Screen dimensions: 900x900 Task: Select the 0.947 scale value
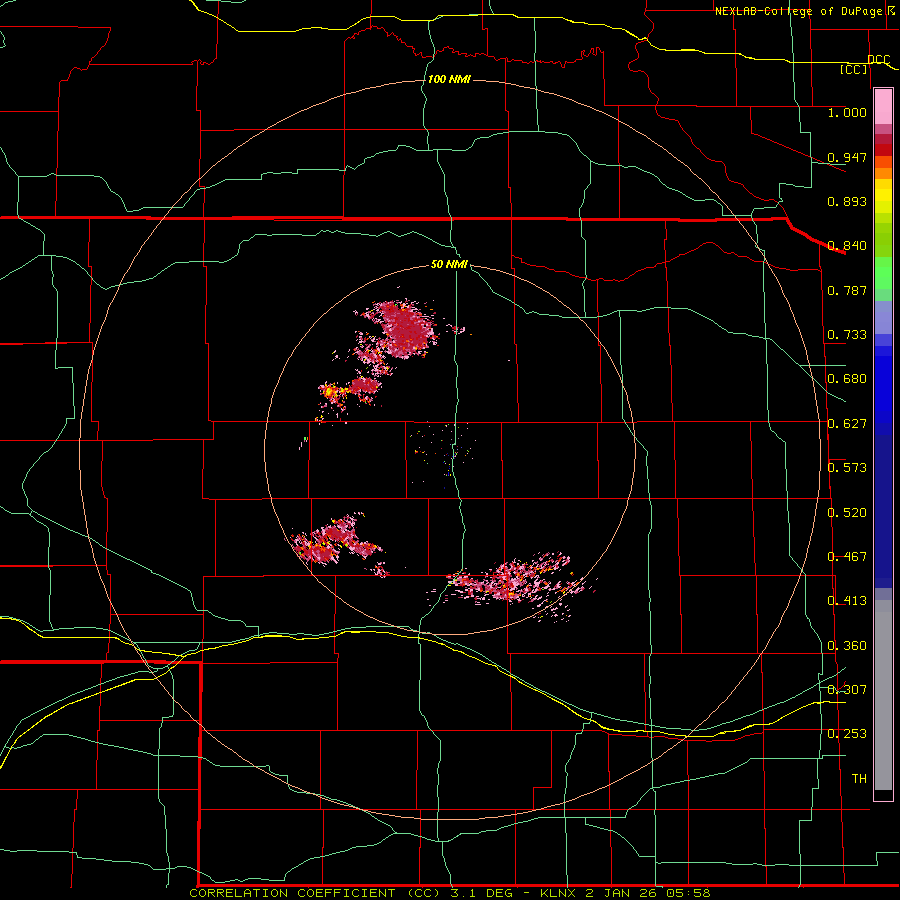[847, 157]
